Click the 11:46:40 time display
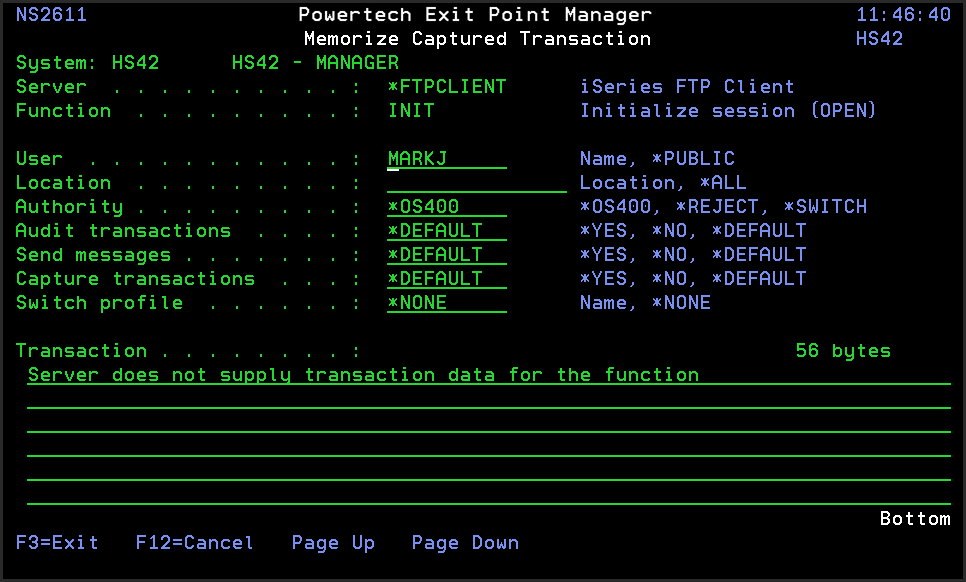 coord(903,15)
